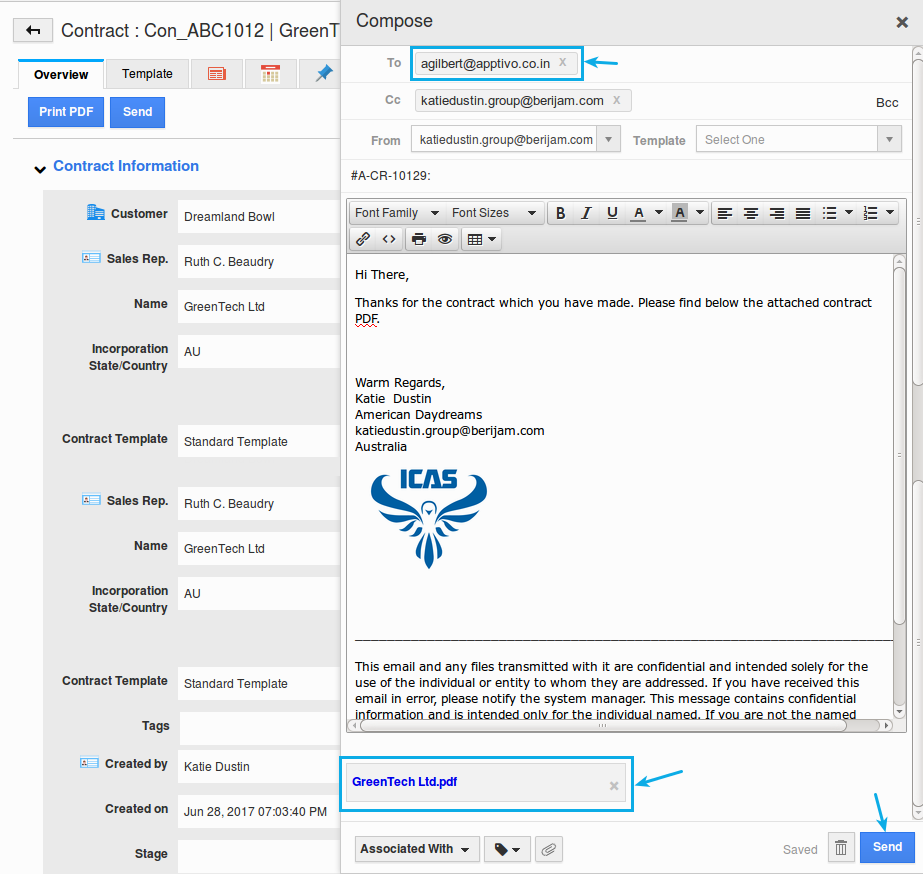Click Send in the Compose footer

pos(887,847)
